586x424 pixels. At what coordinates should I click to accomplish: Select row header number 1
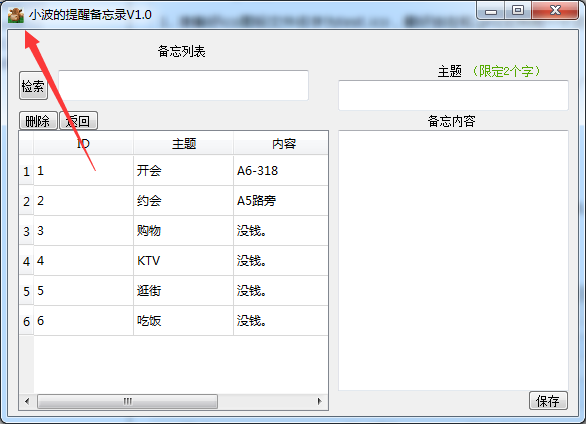pos(26,171)
